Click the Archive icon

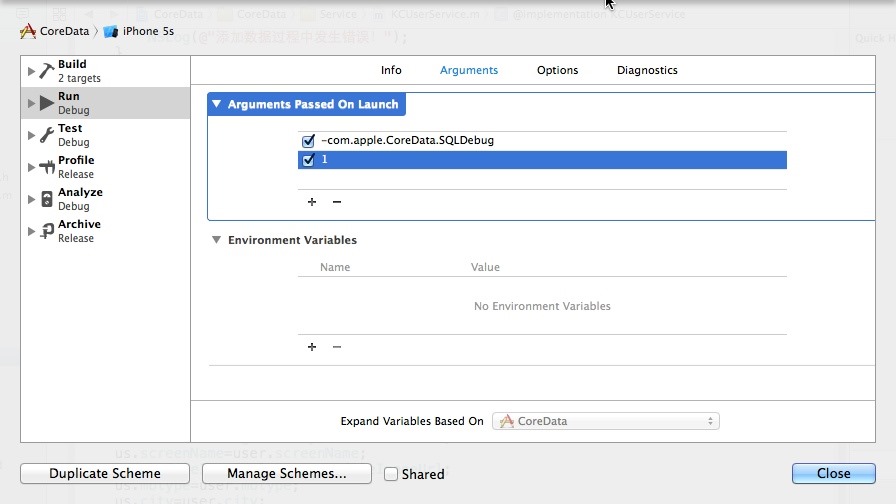[x=46, y=231]
